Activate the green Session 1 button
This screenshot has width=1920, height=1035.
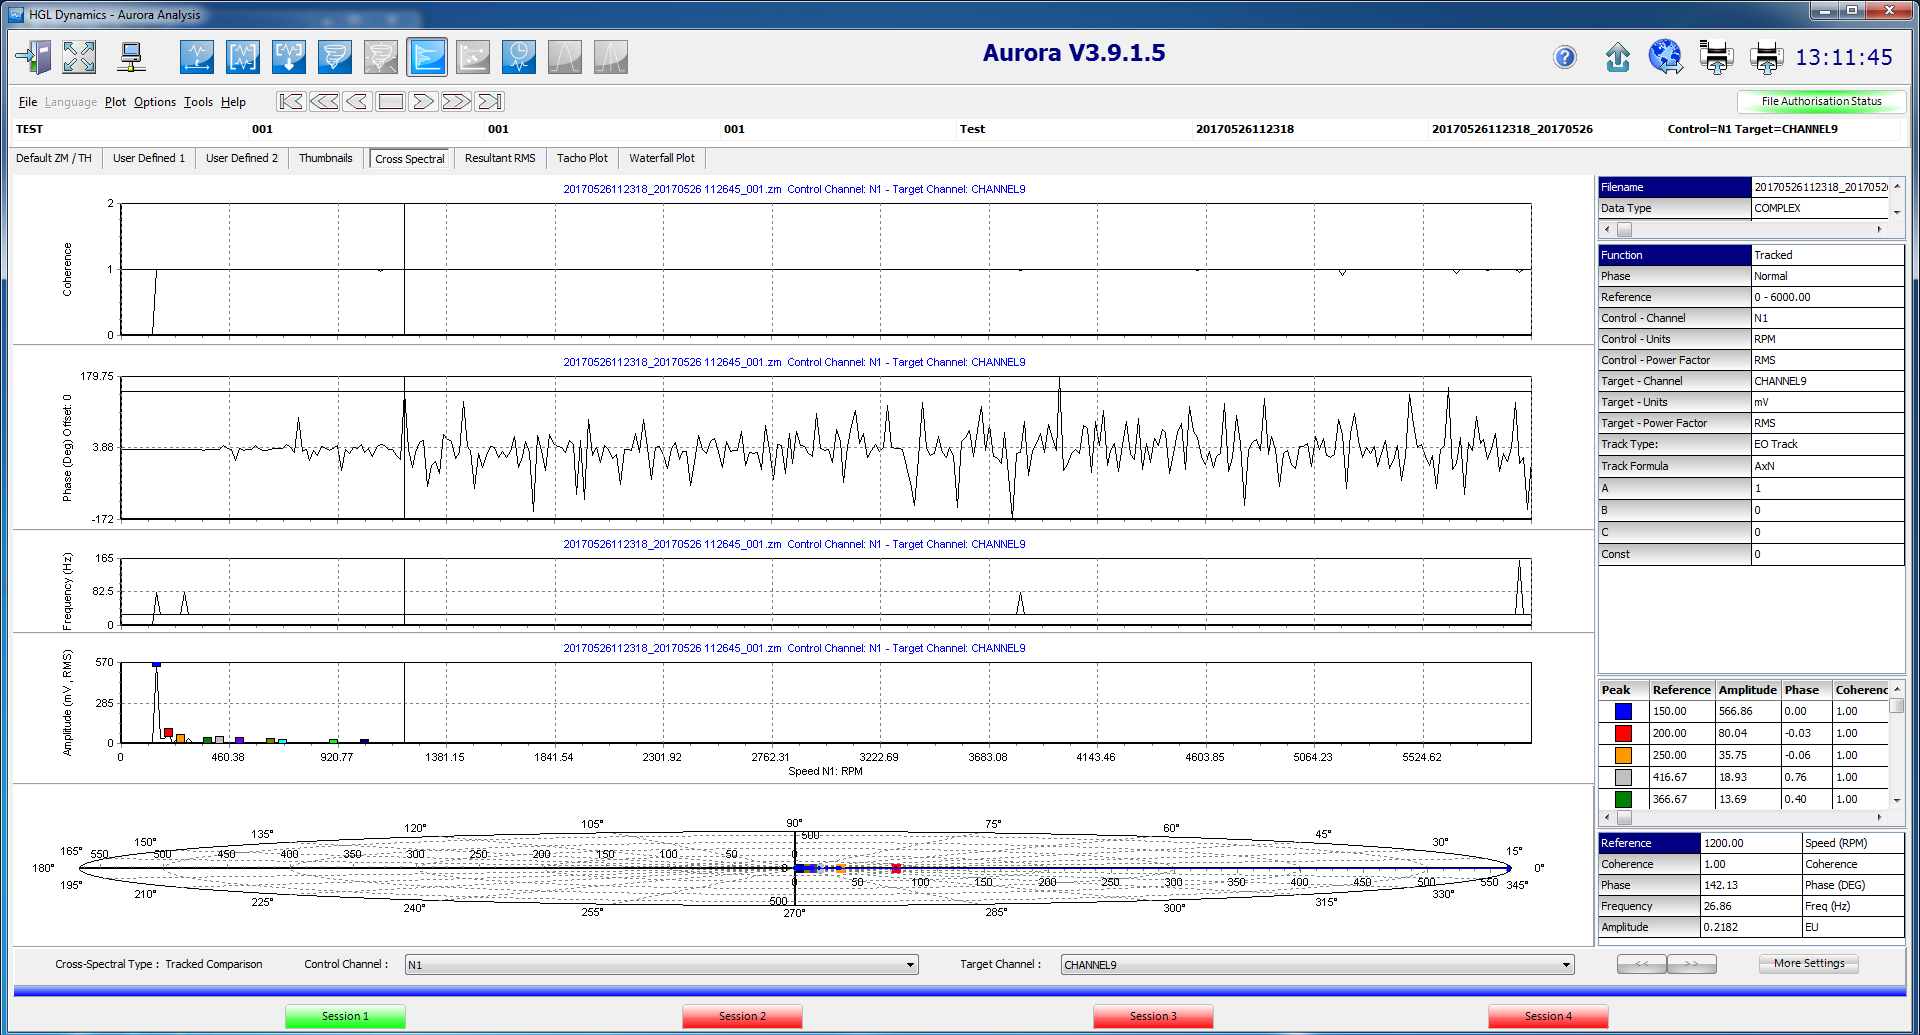tap(345, 1016)
